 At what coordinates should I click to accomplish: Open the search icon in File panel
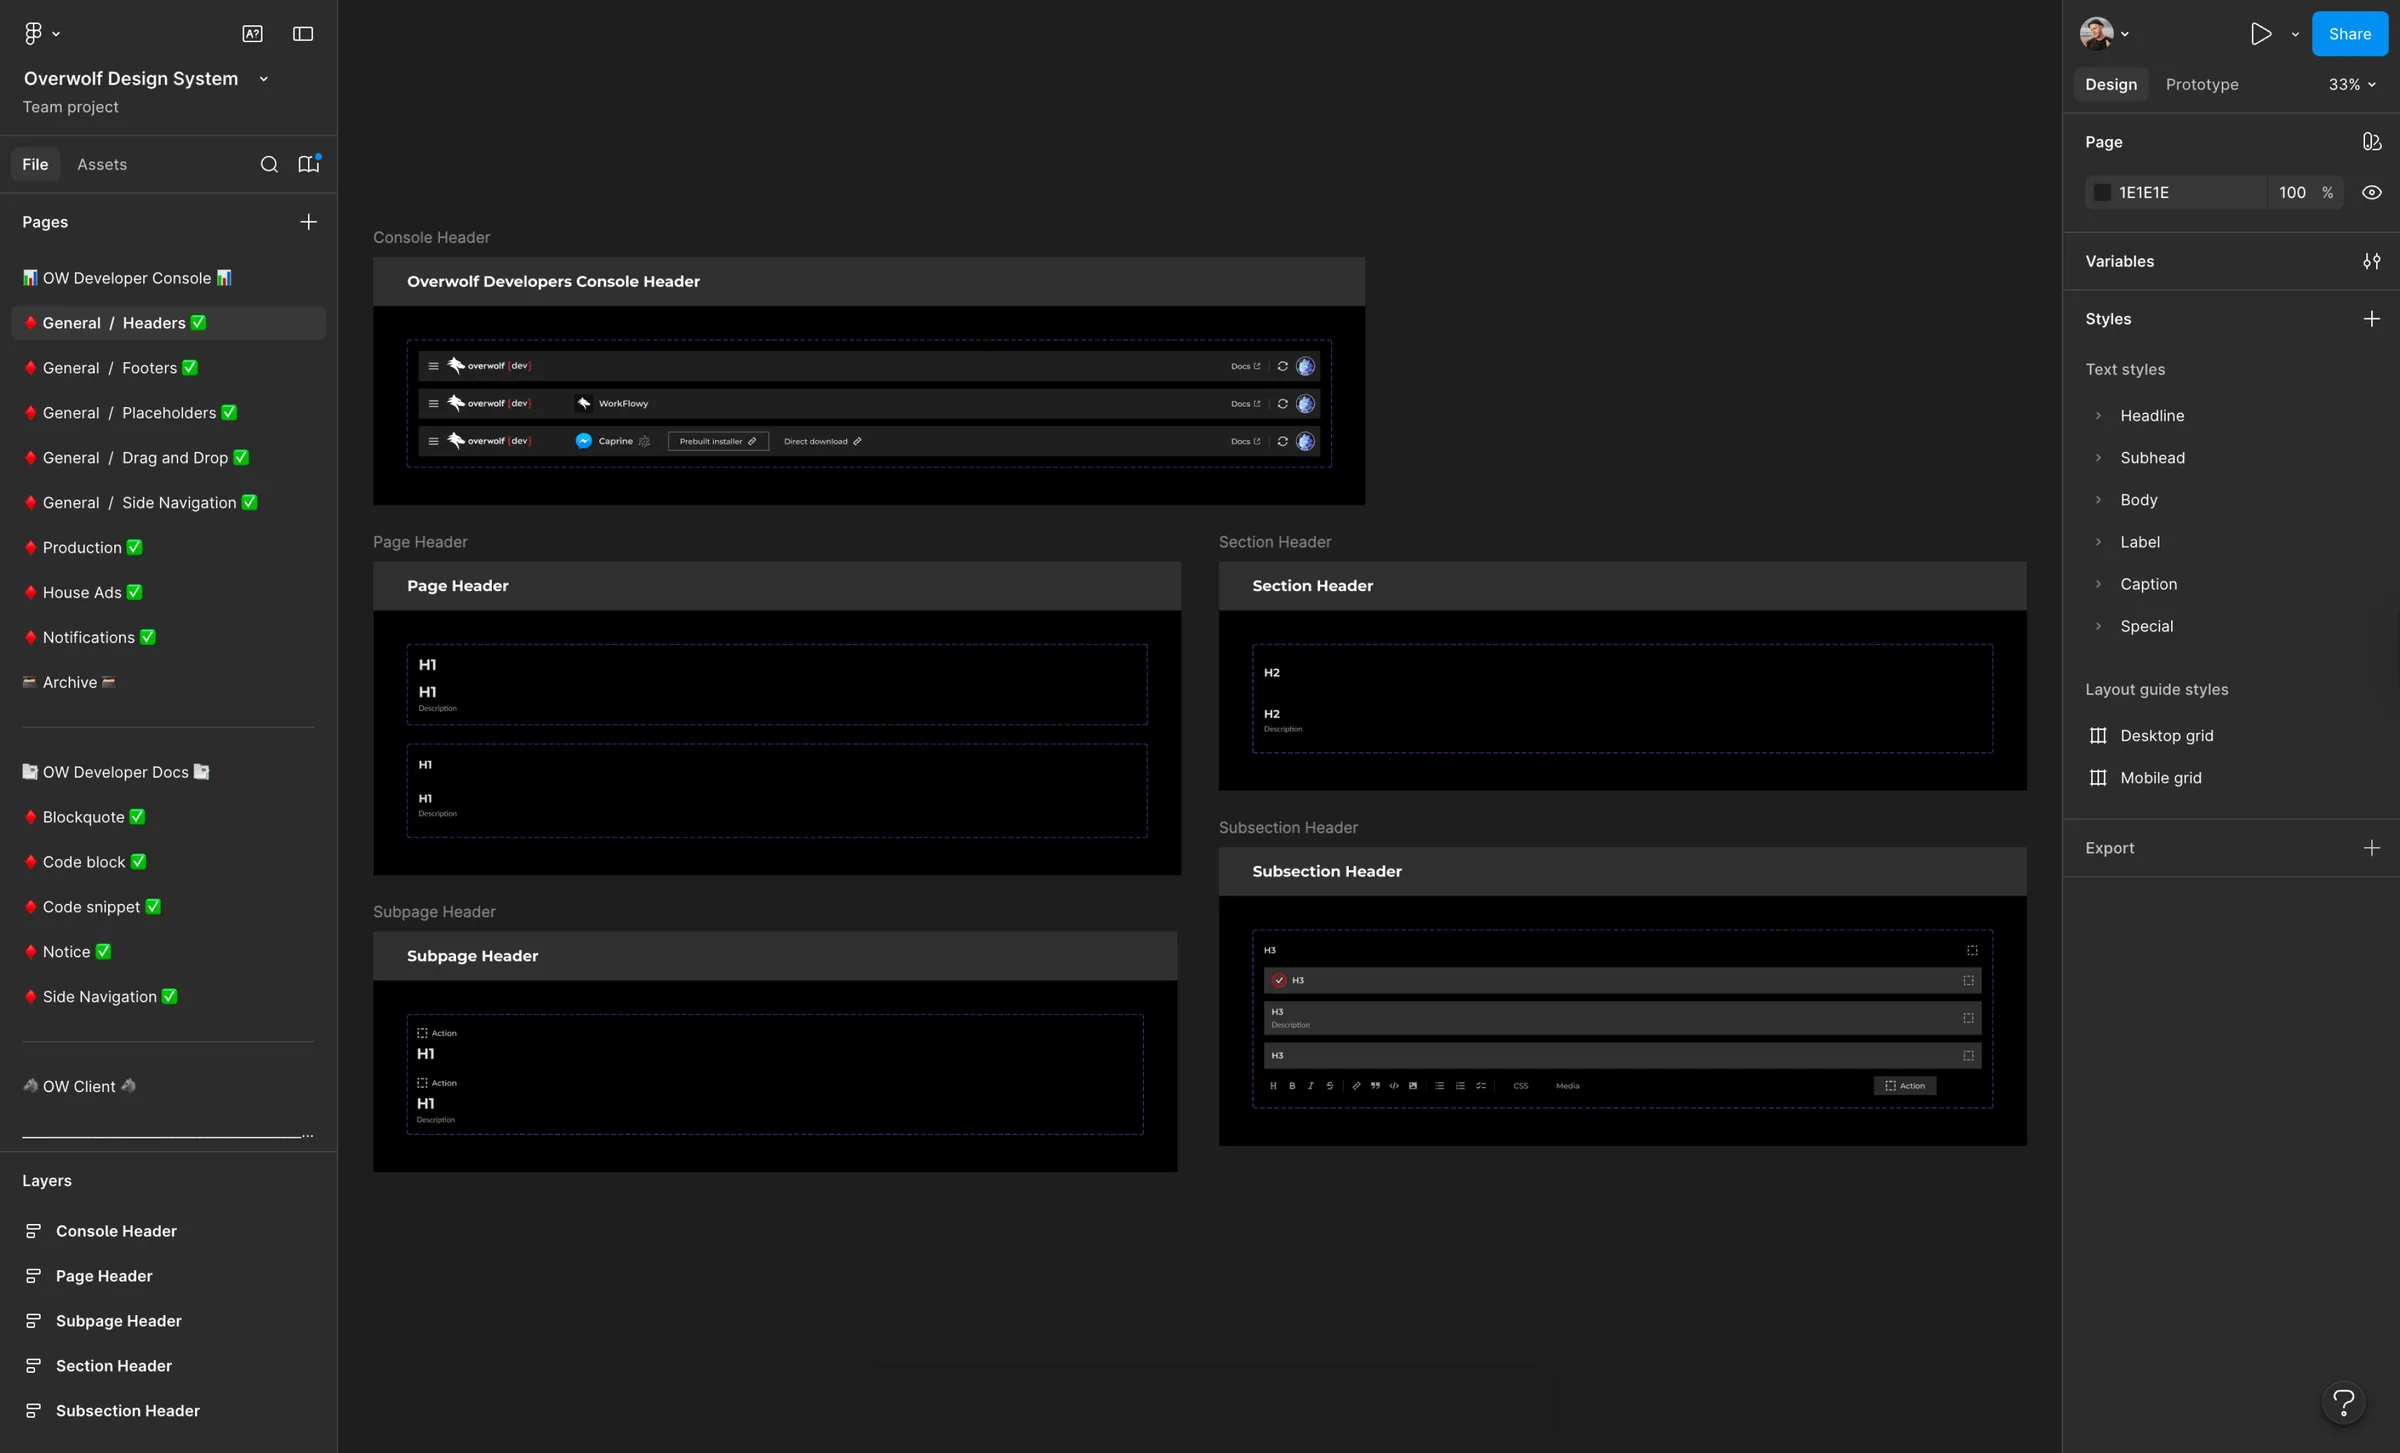[269, 164]
